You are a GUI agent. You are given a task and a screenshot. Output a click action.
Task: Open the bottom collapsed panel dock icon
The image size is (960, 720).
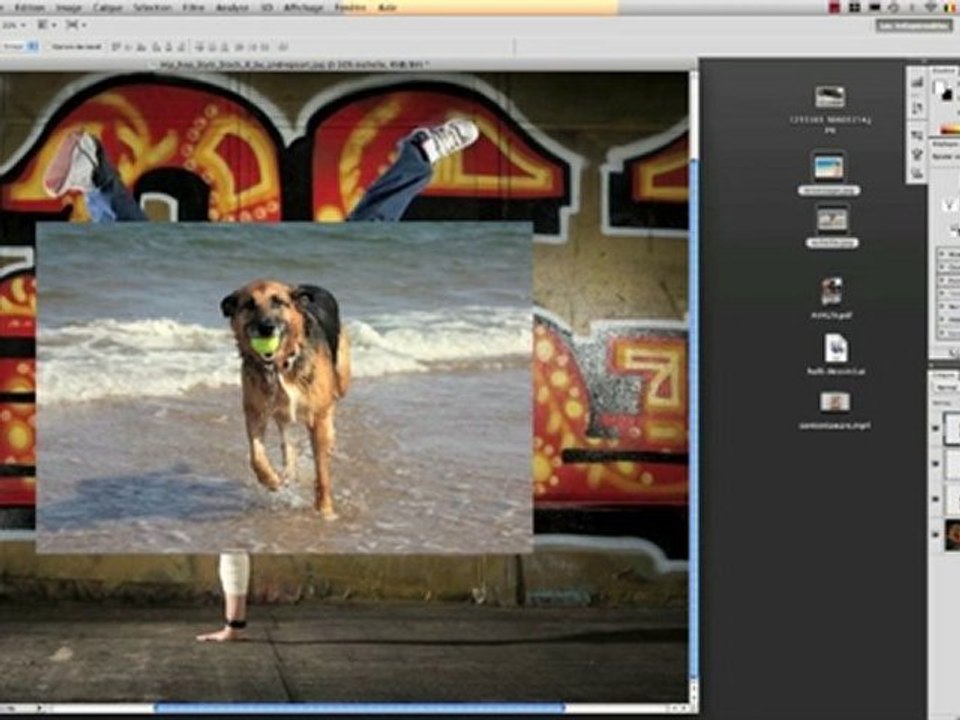pos(917,174)
